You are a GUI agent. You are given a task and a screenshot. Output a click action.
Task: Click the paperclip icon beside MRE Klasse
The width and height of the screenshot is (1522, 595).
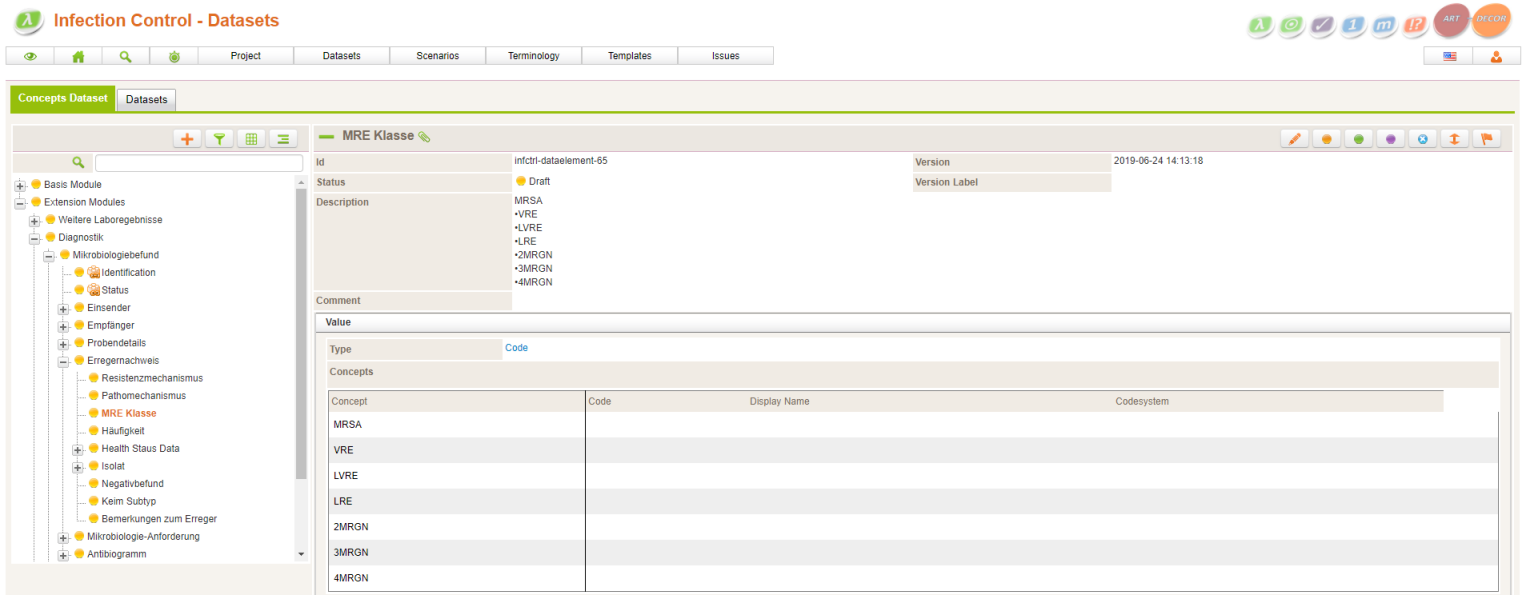[x=424, y=137]
